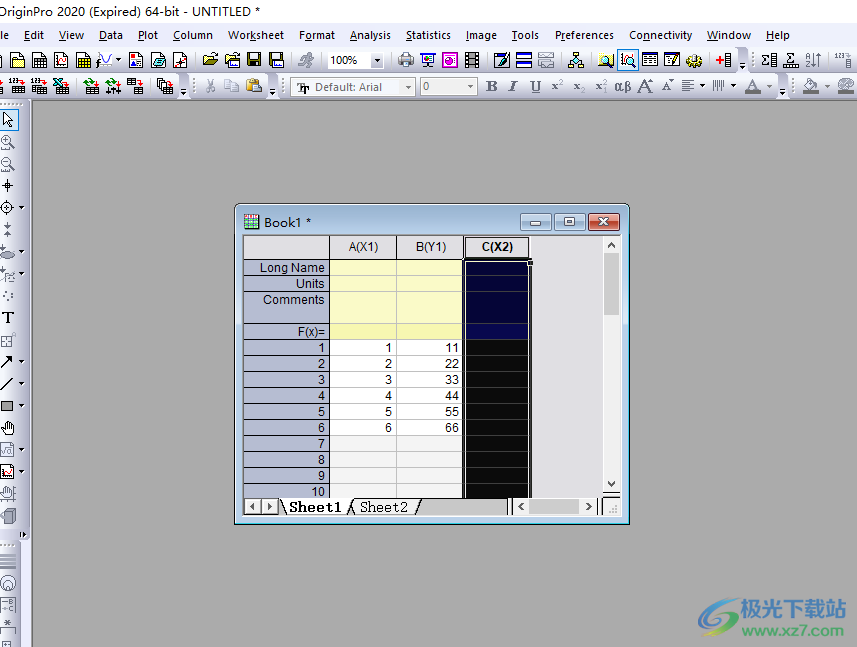Toggle Subscript formatting
Viewport: 857px width, 647px height.
click(x=579, y=86)
